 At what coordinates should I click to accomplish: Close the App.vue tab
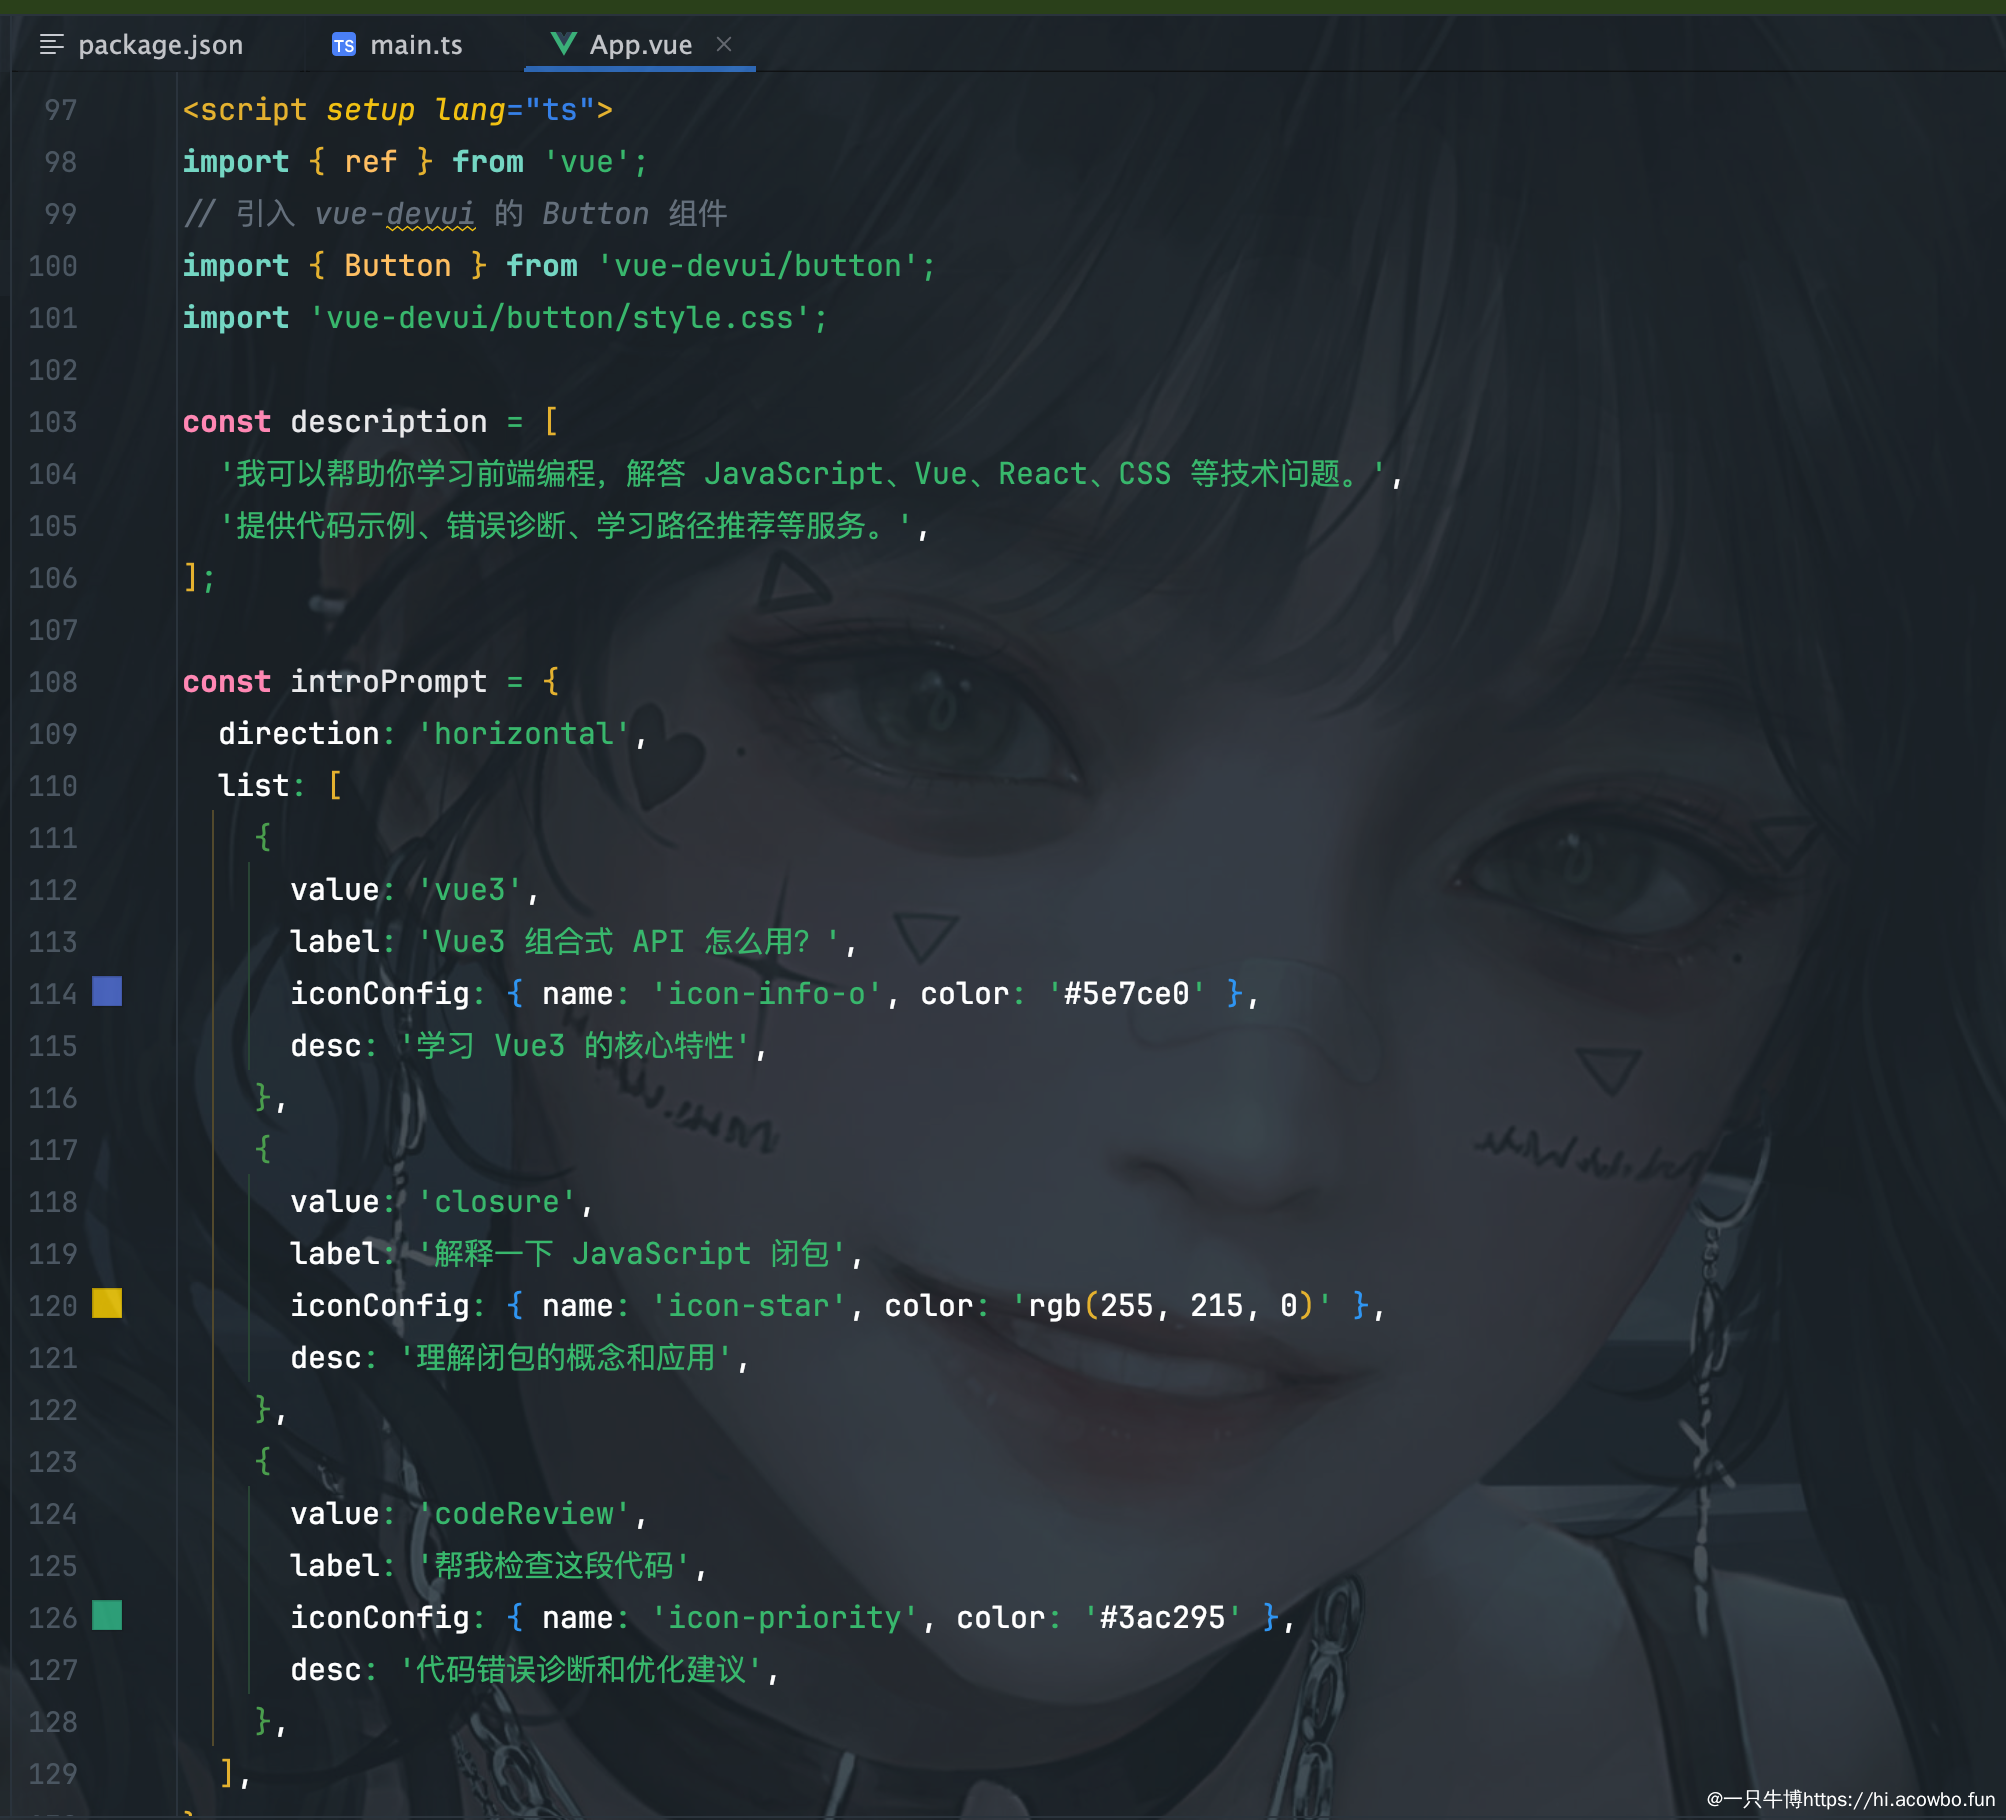[x=724, y=44]
